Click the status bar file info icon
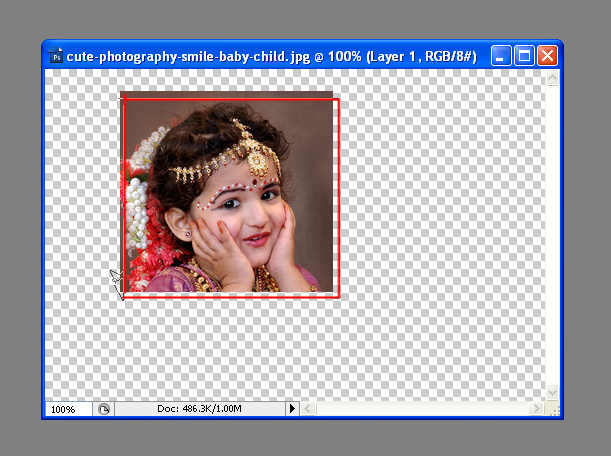The width and height of the screenshot is (611, 456). coord(103,409)
